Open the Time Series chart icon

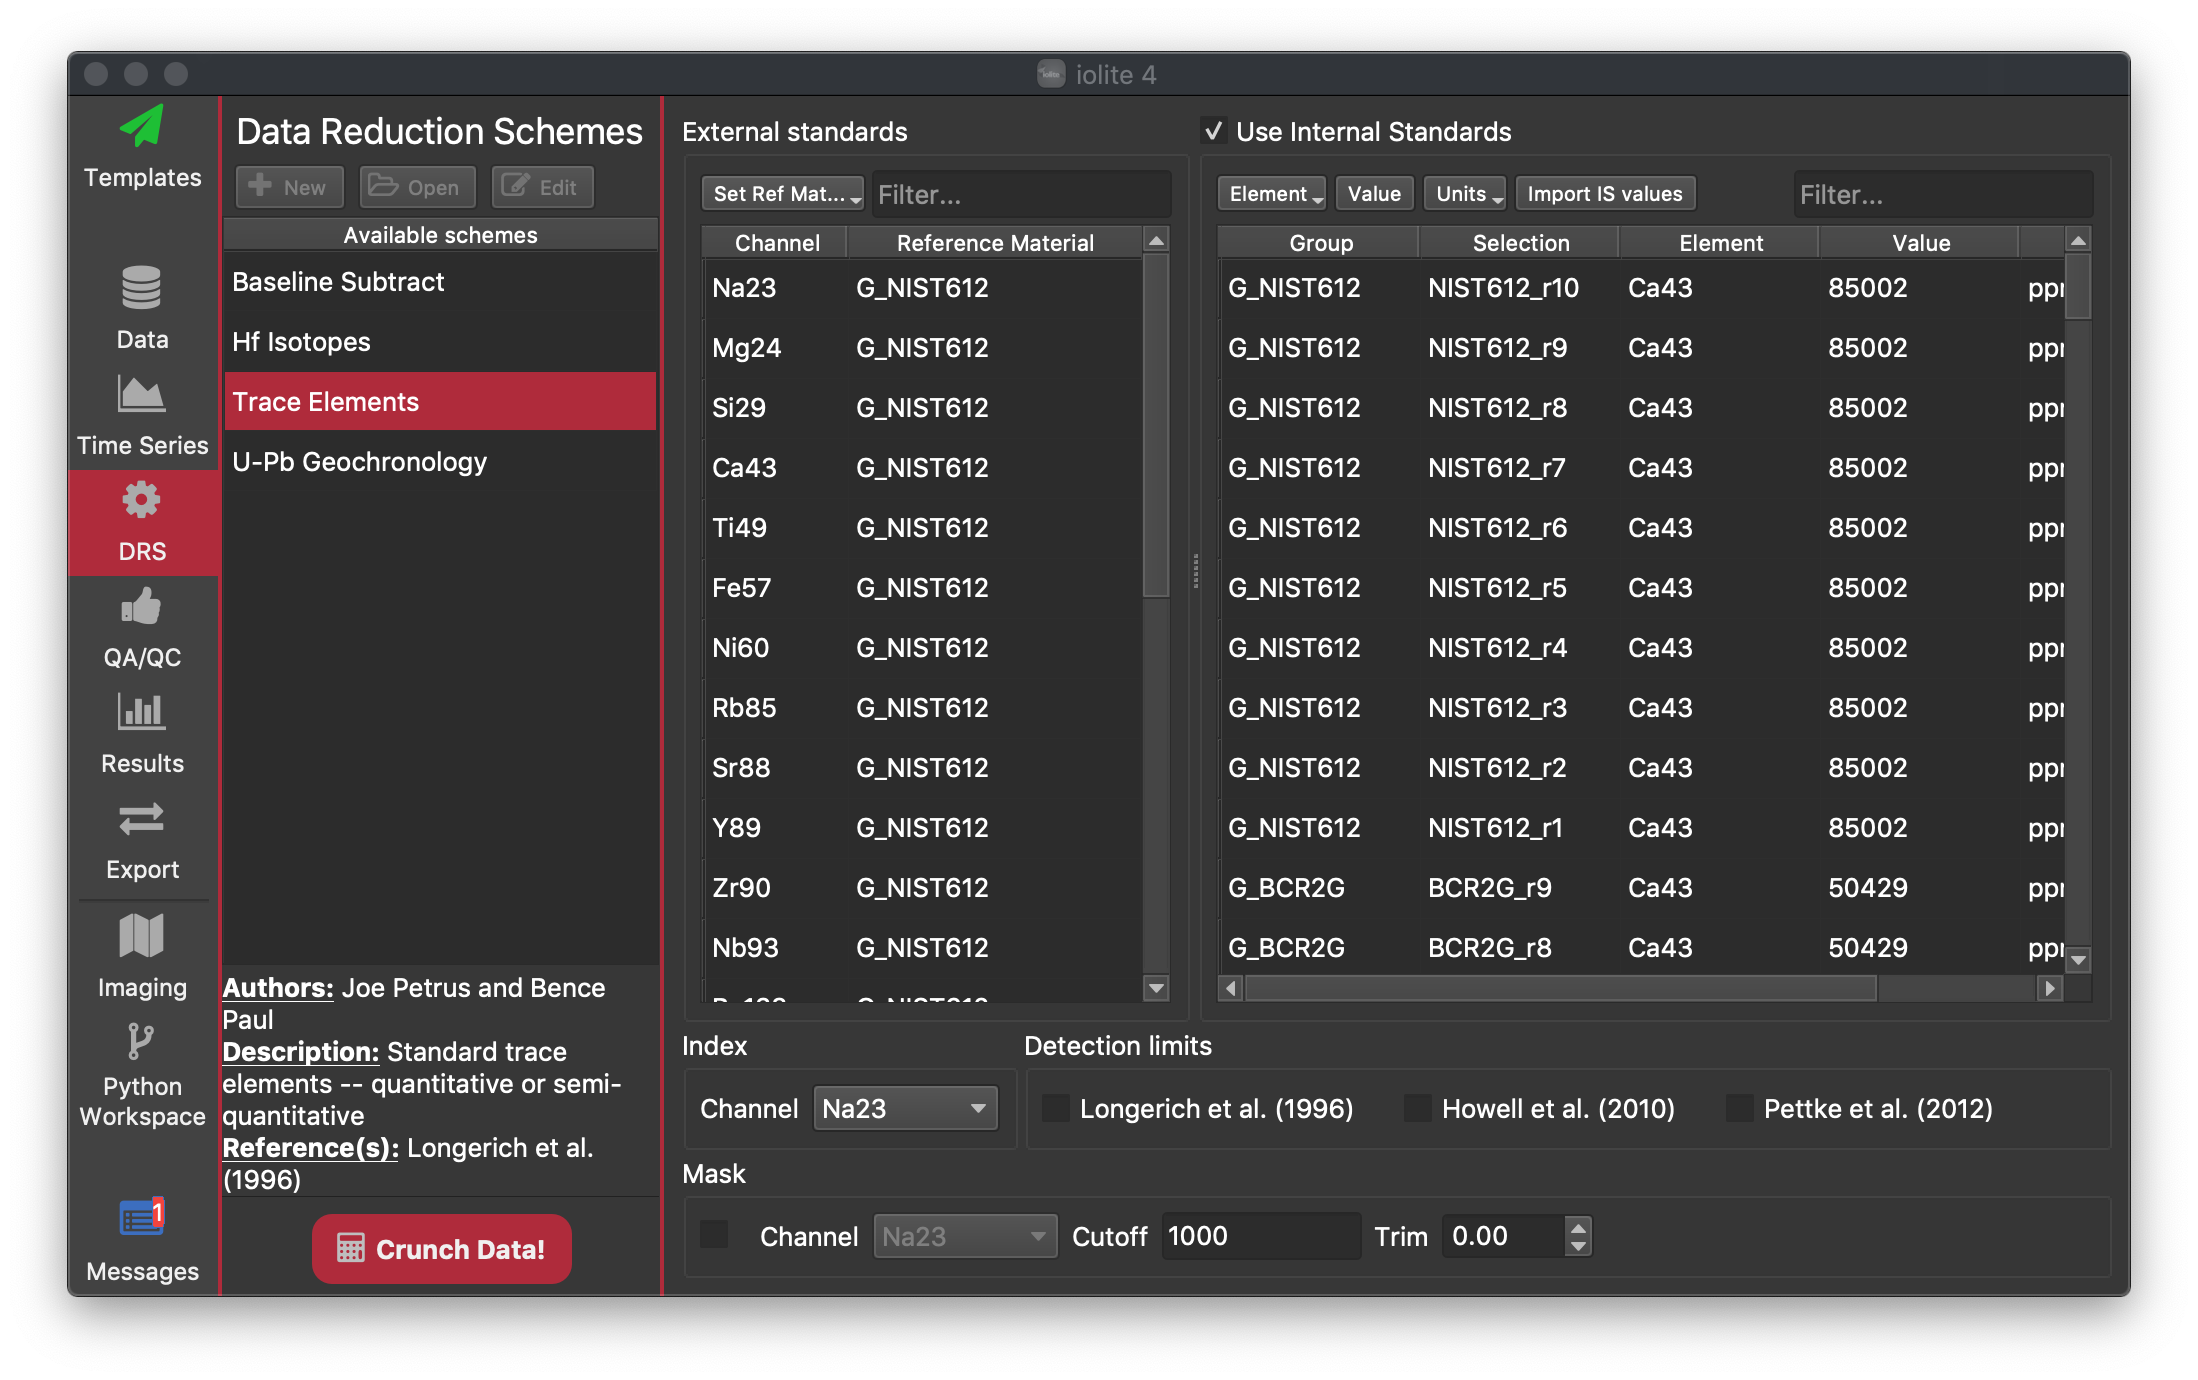coord(141,394)
